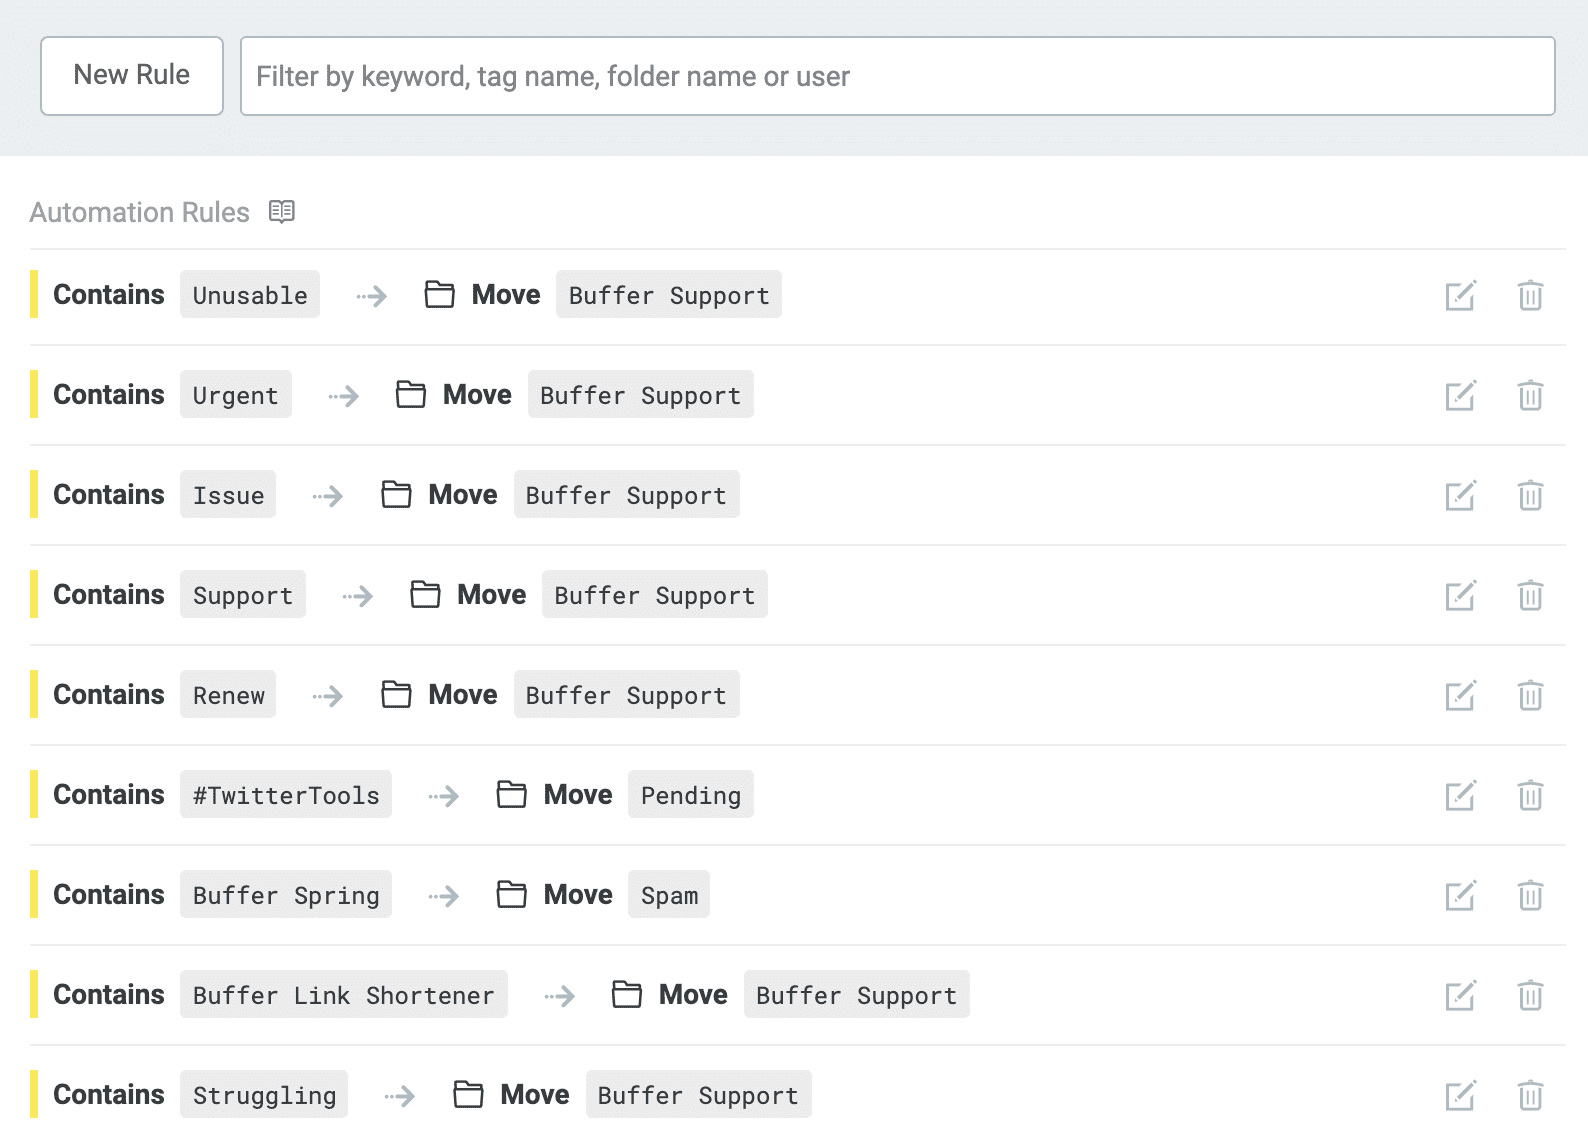
Task: Edit the Urgent rule
Action: click(1460, 396)
